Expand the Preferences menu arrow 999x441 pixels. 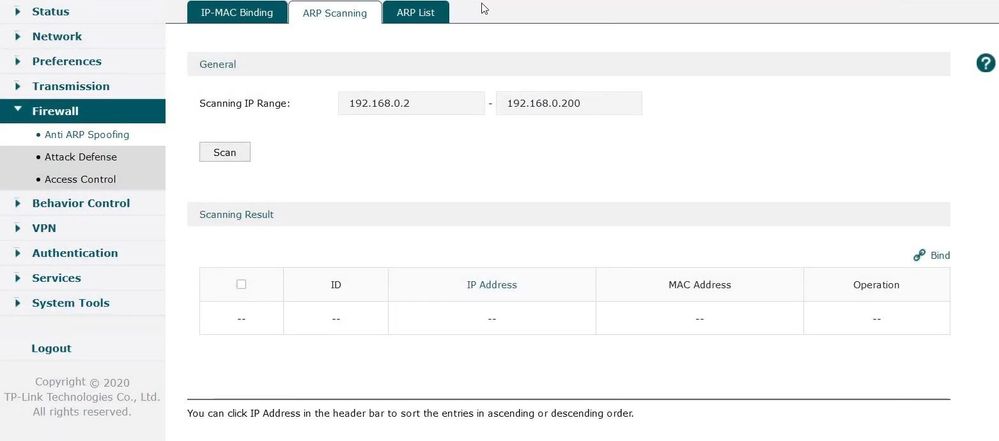[18, 61]
